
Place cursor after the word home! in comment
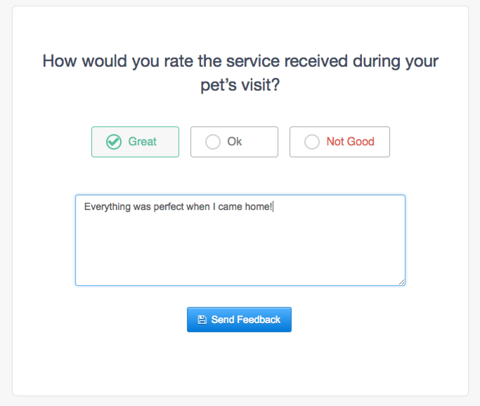coord(273,207)
